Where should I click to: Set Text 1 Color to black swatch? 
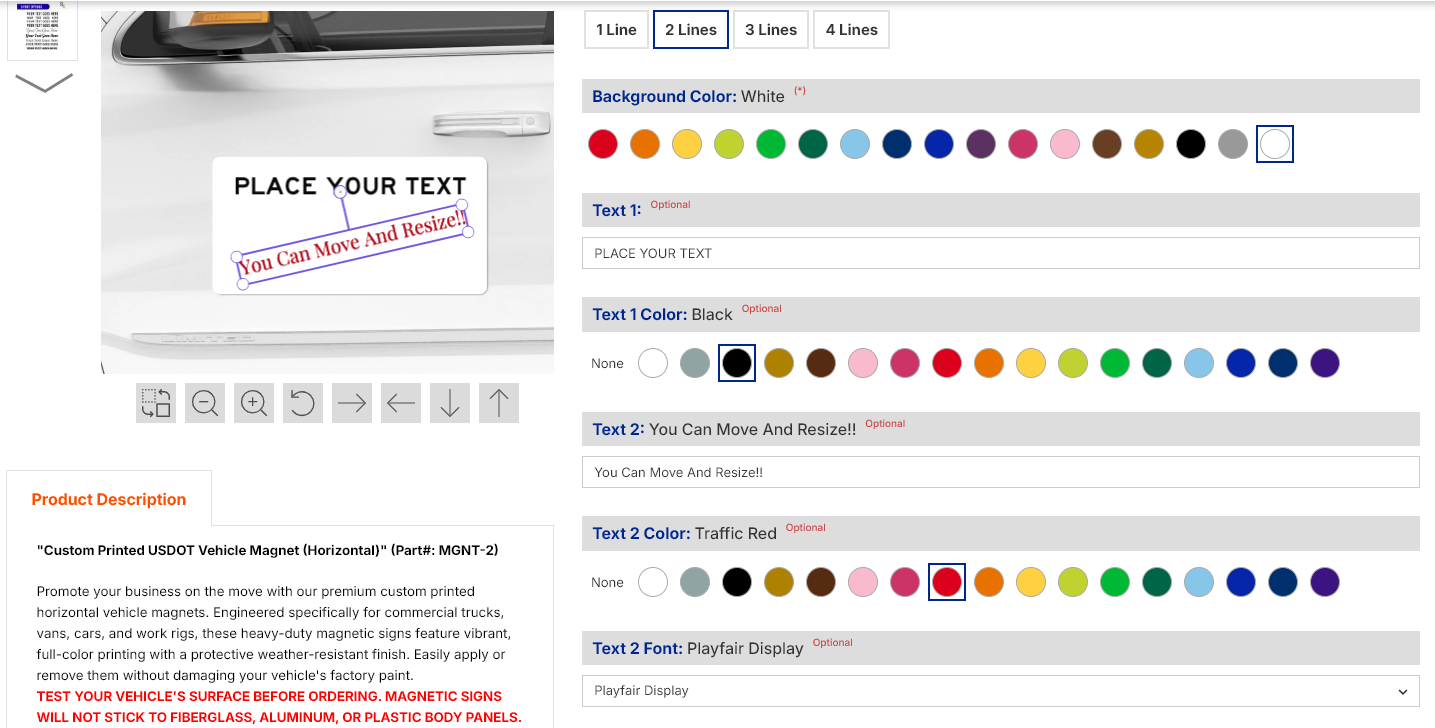tap(737, 363)
